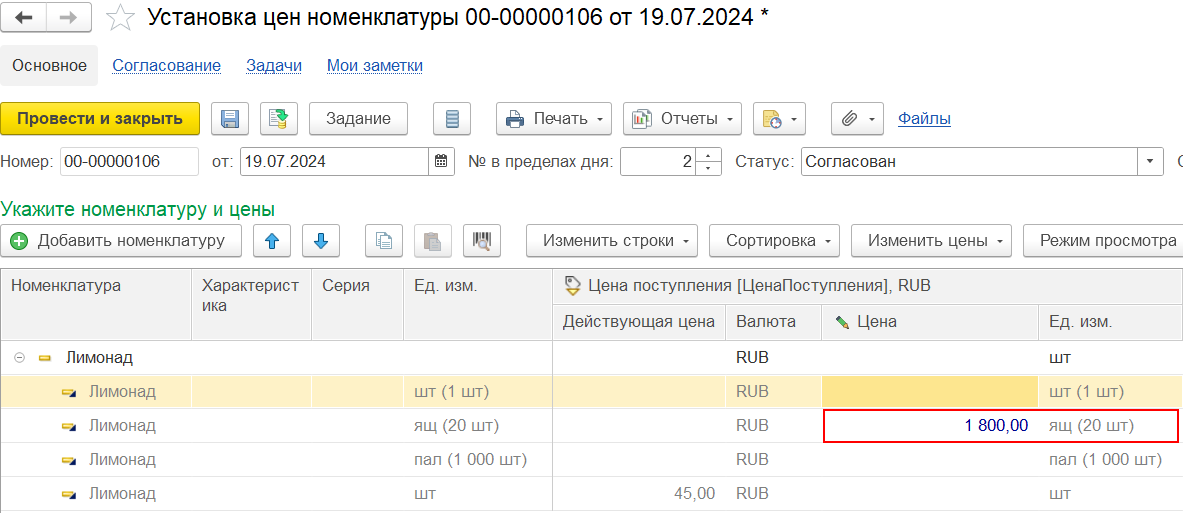The height and width of the screenshot is (513, 1183).
Task: Go back using the left arrow
Action: coord(24,17)
